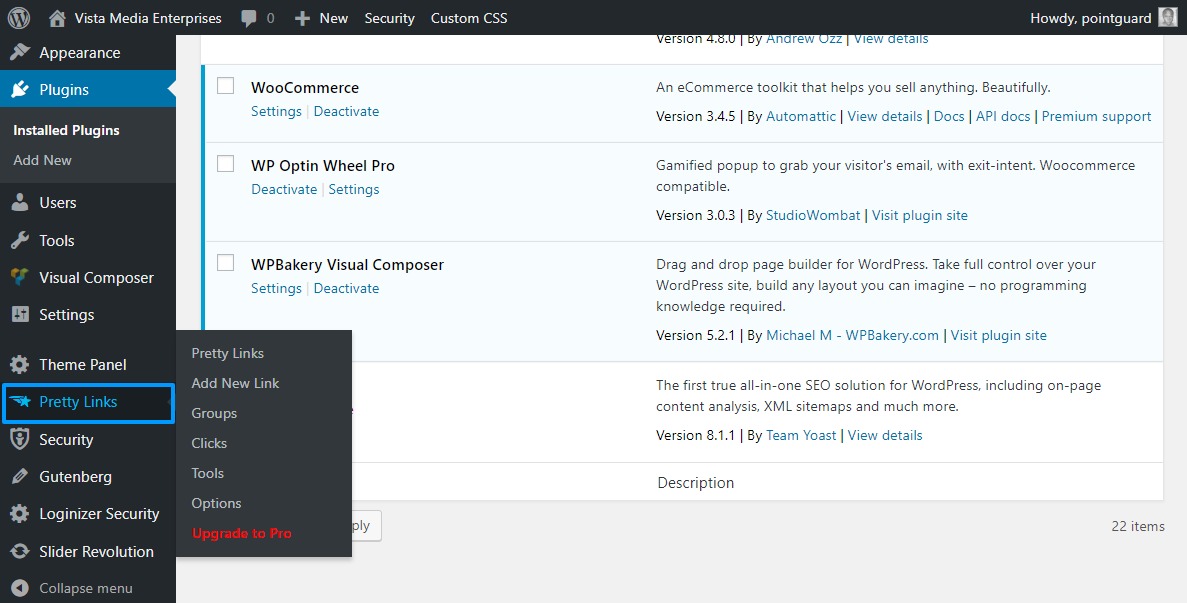Deactivate WP Optin Wheel Pro

click(284, 189)
